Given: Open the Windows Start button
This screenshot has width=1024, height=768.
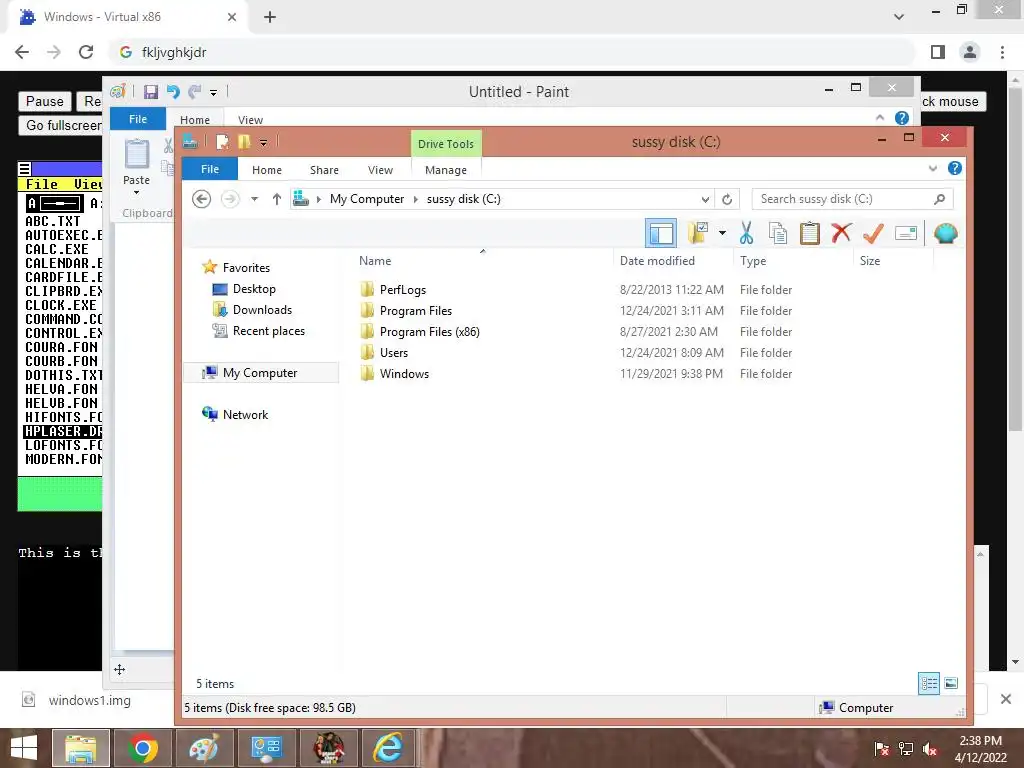Looking at the screenshot, I should pos(24,748).
